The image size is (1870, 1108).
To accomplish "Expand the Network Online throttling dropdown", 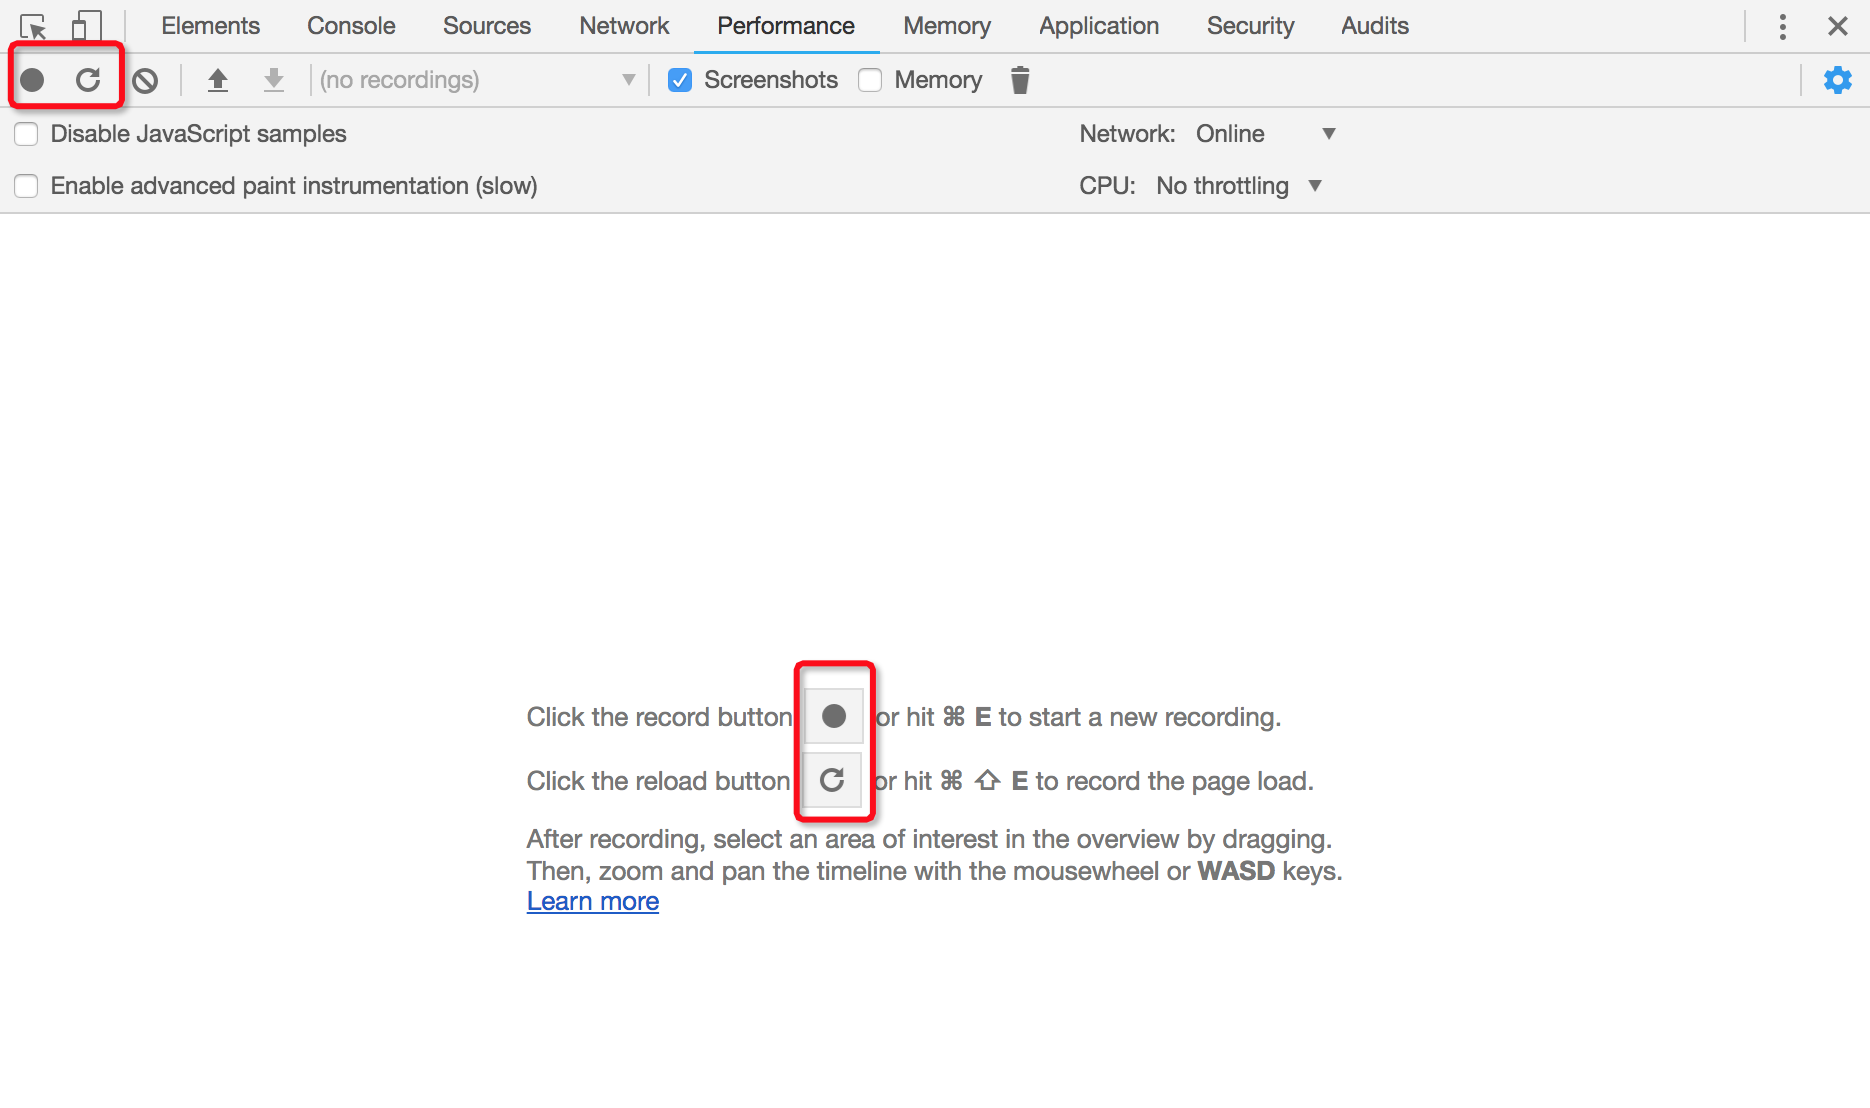I will tap(1265, 134).
